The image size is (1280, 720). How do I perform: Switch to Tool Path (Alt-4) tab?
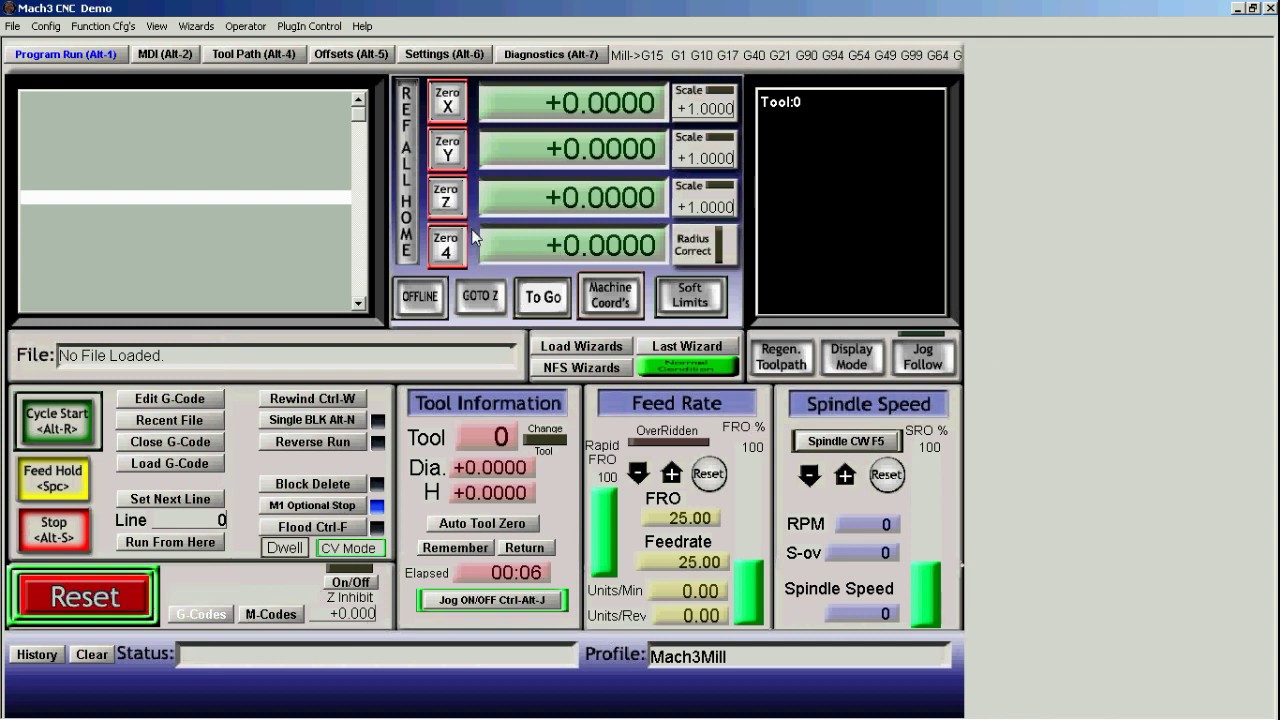254,54
